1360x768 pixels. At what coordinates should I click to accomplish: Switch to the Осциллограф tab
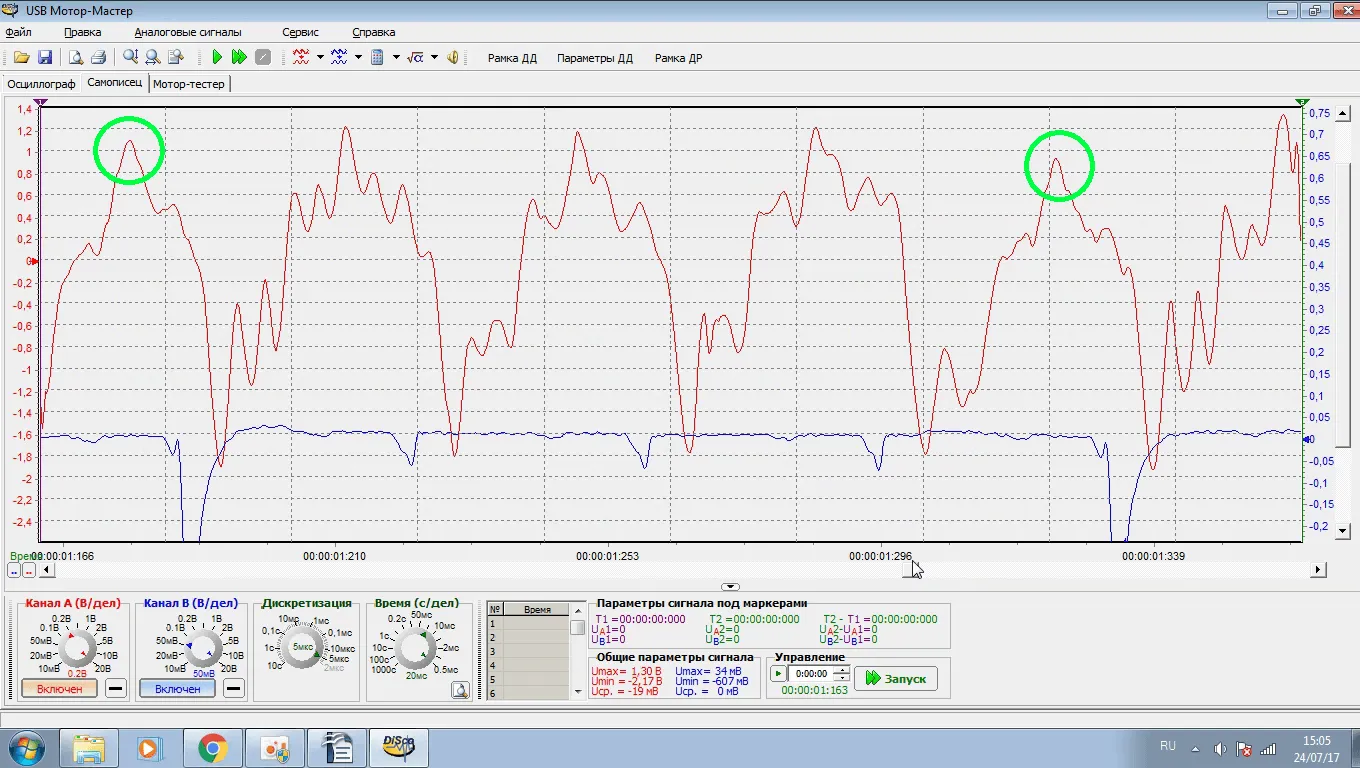tap(41, 84)
